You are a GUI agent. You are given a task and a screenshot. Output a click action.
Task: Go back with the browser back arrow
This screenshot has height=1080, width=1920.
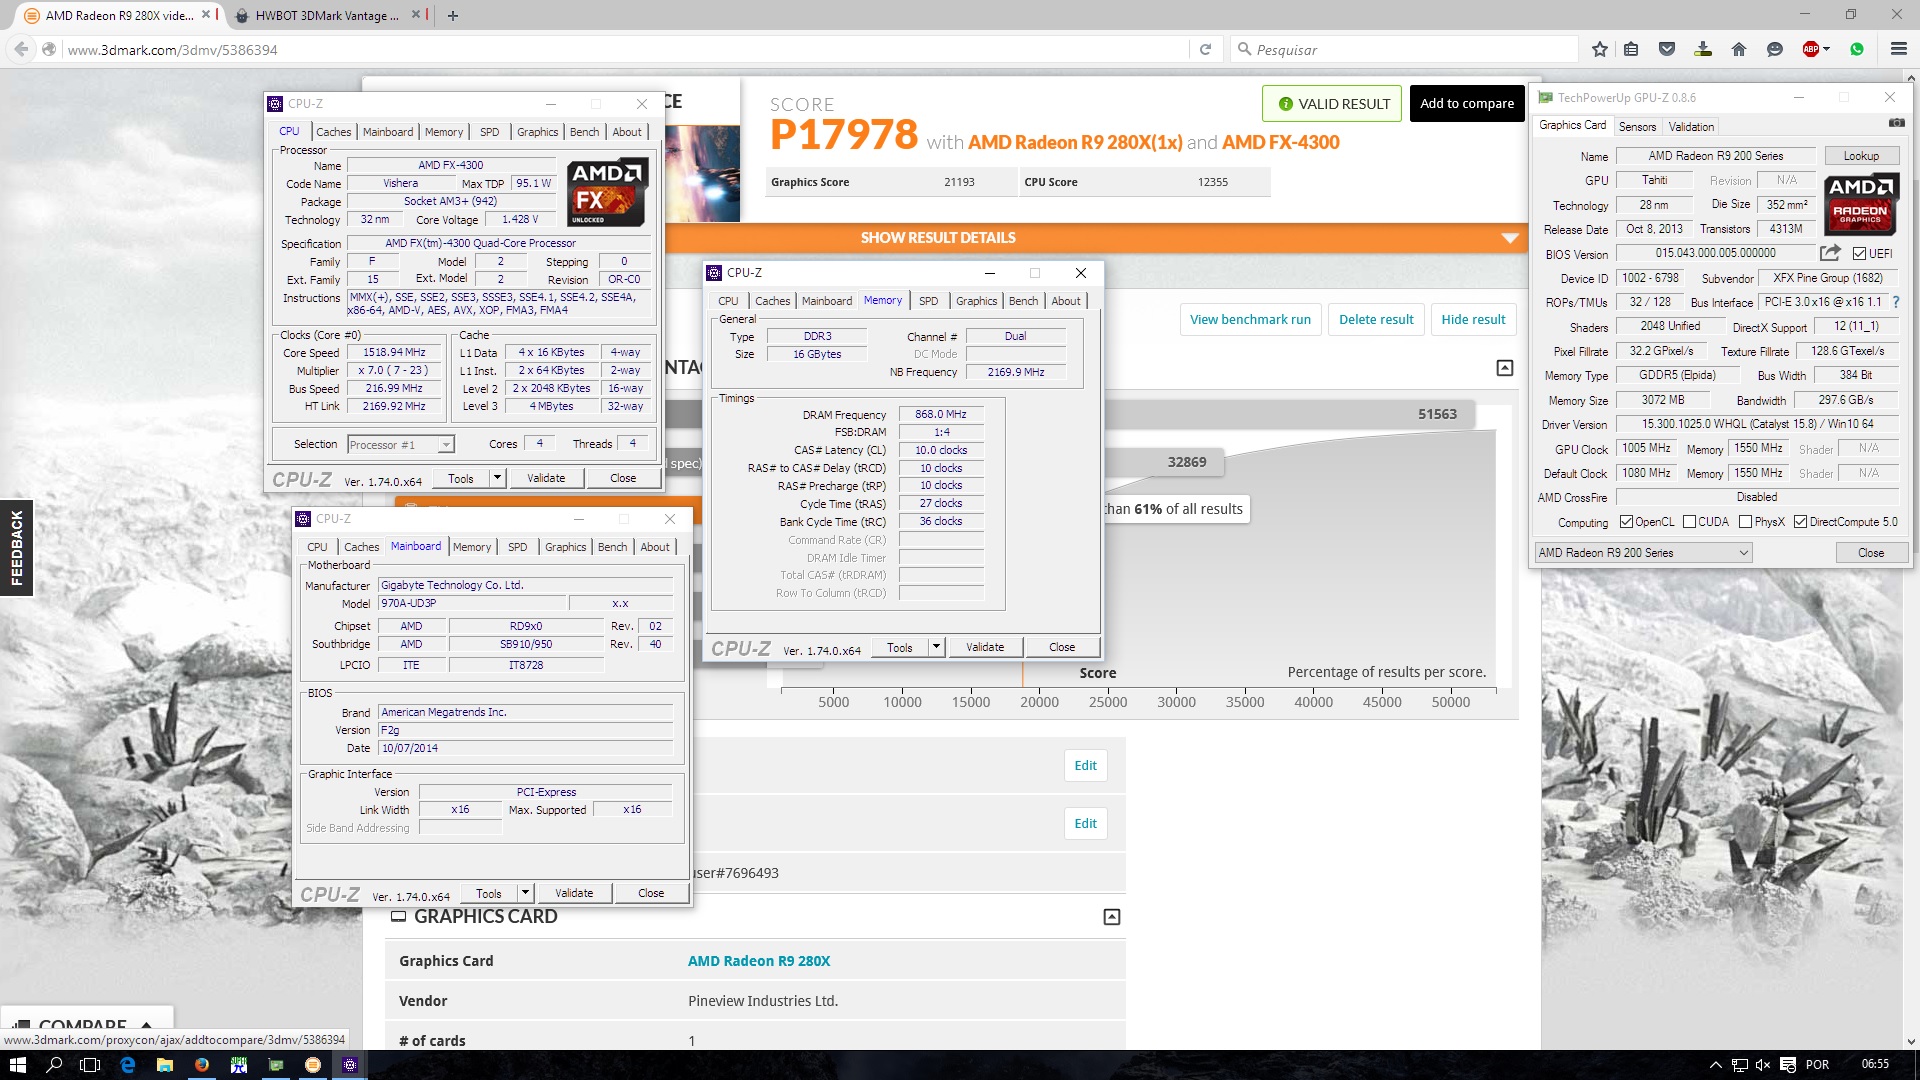pos(21,49)
